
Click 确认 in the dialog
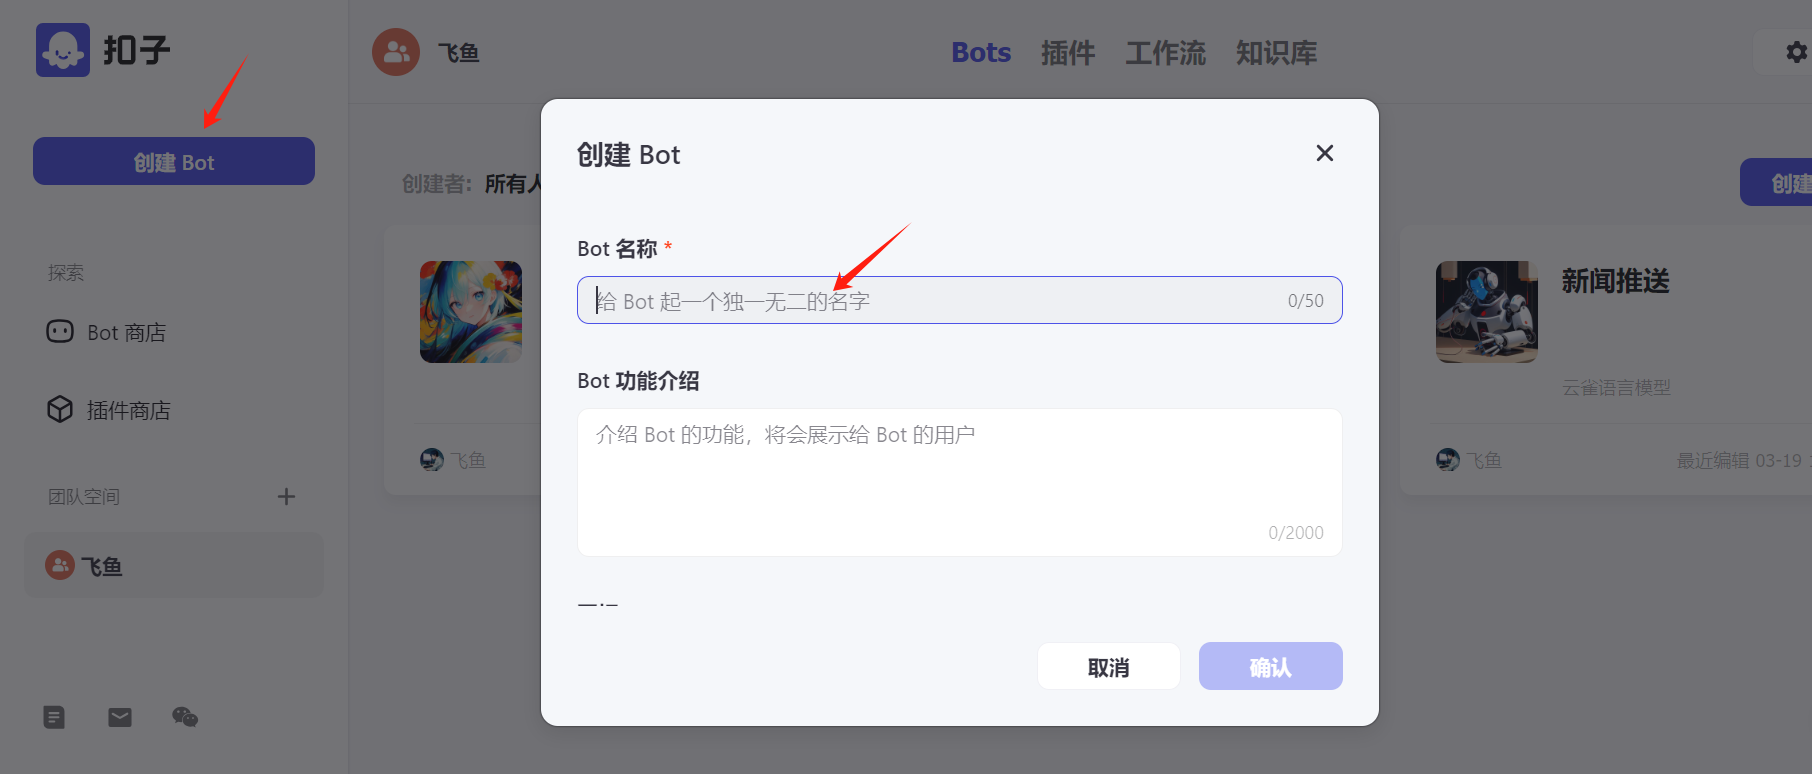(1271, 666)
